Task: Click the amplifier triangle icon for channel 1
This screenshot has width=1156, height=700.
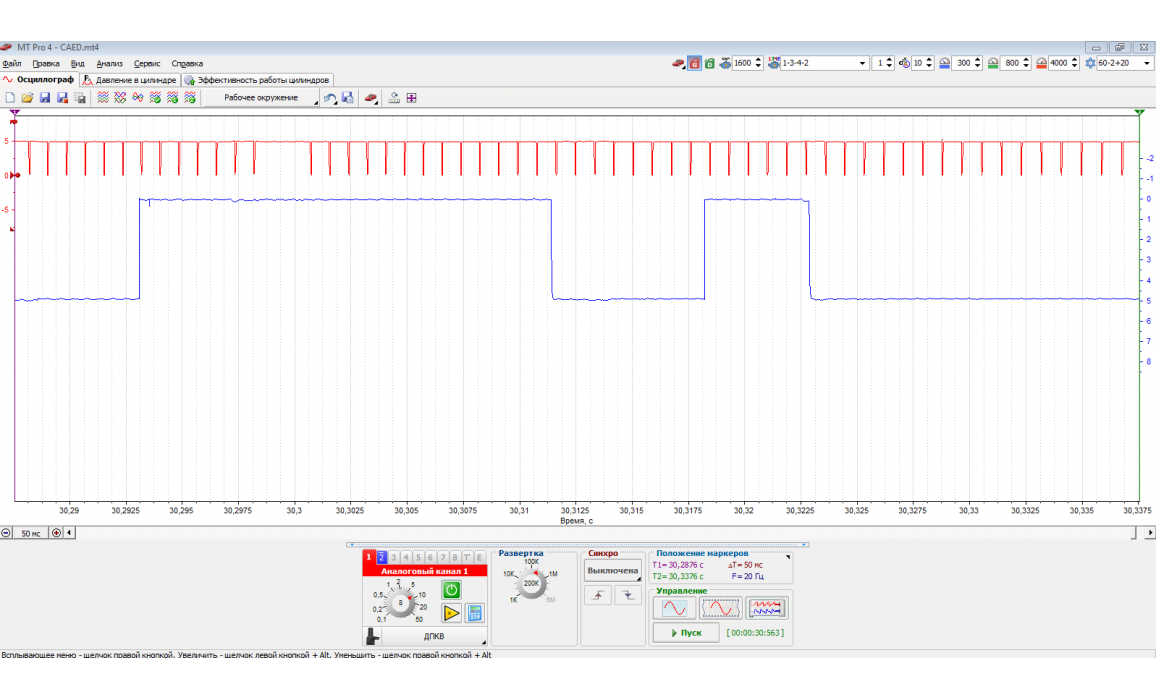Action: click(451, 613)
